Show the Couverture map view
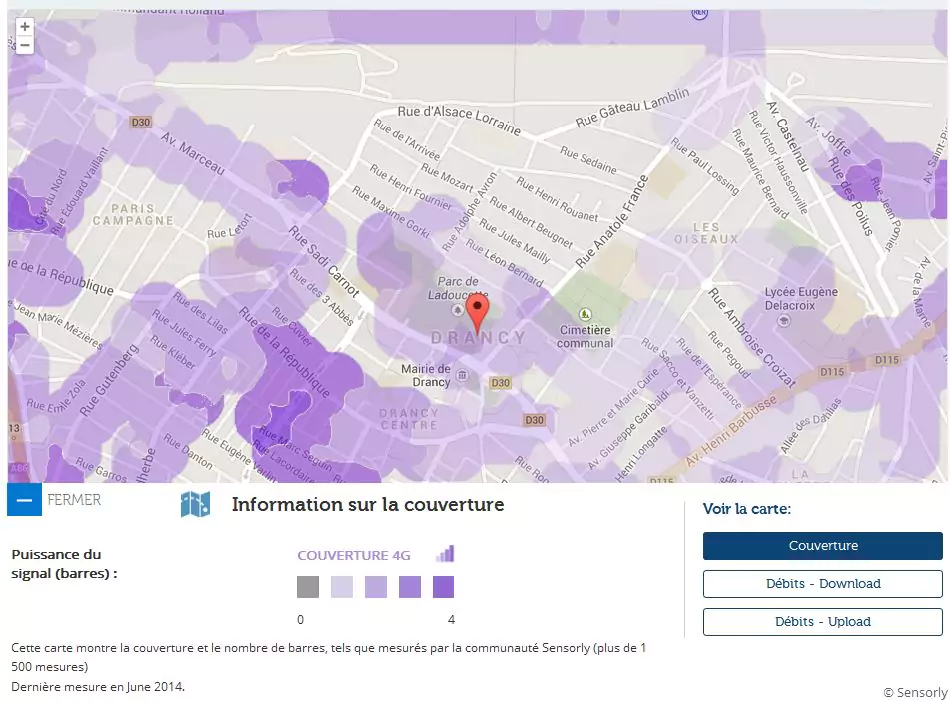This screenshot has height=705, width=950. tap(822, 546)
